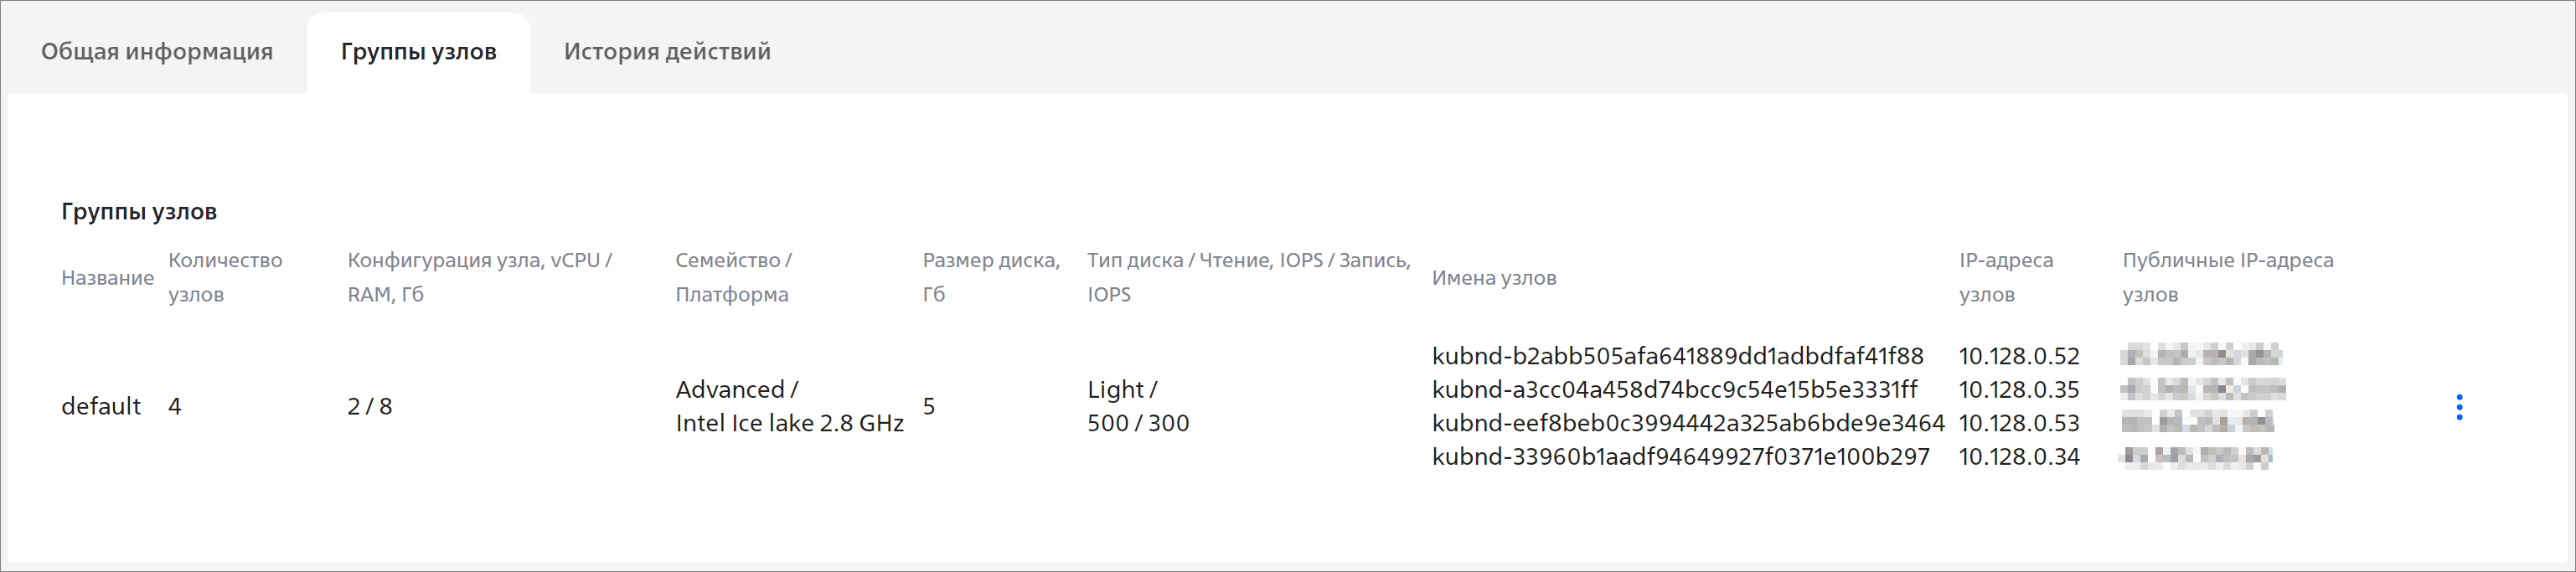
Task: Click the Имена узлов column header
Action: [1494, 278]
